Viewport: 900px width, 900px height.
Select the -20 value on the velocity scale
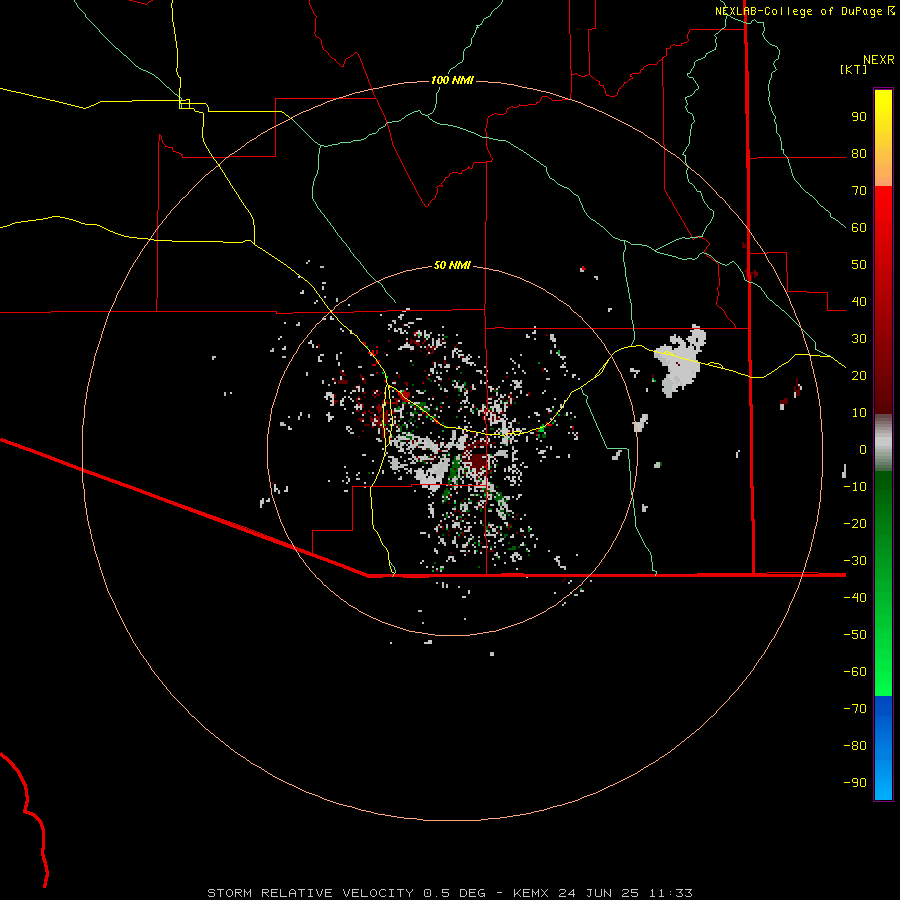point(855,523)
